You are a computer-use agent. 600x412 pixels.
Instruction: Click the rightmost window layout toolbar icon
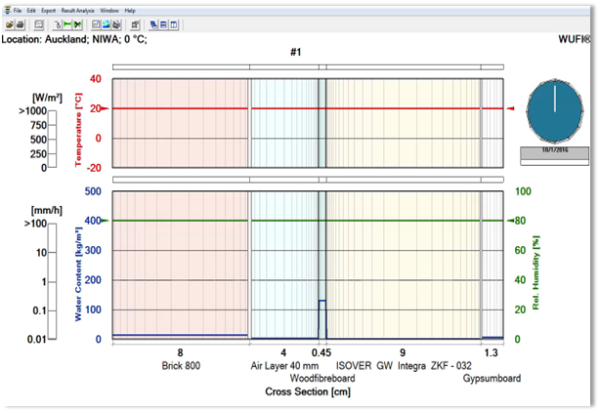pyautogui.click(x=174, y=22)
